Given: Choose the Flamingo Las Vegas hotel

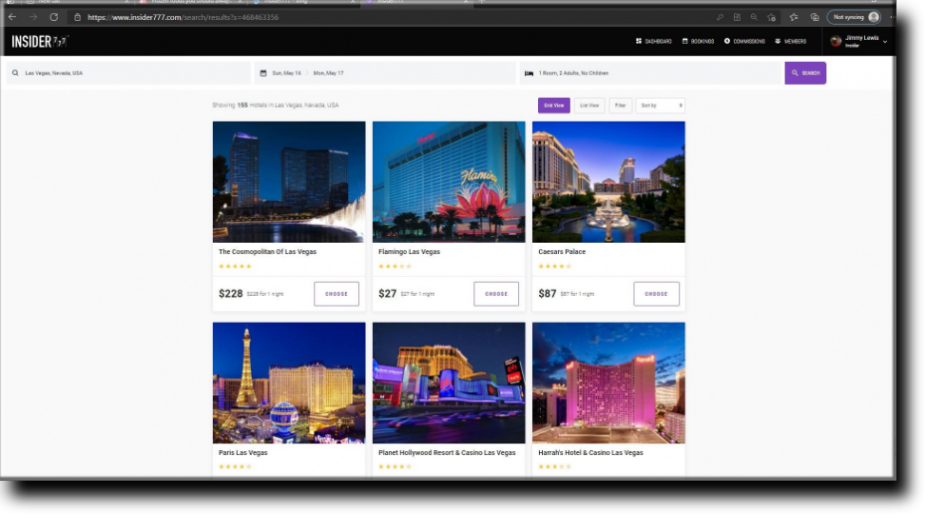Looking at the screenshot, I should coord(496,294).
